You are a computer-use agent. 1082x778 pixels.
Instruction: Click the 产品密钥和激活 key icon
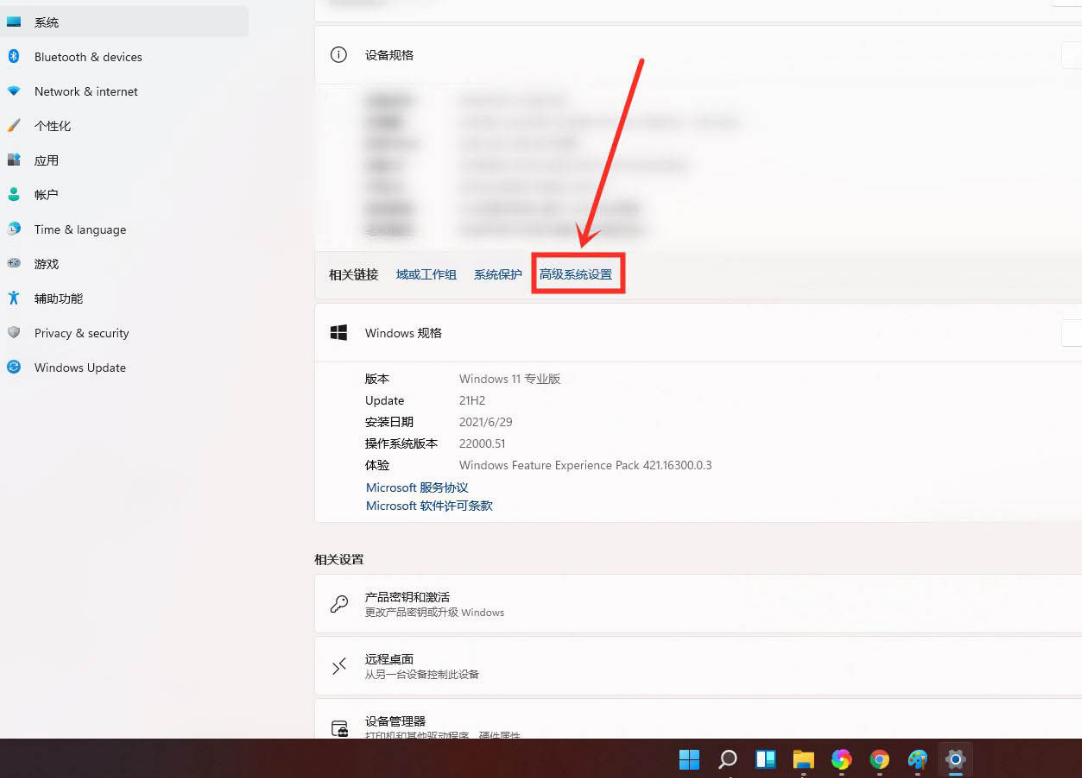pyautogui.click(x=338, y=603)
